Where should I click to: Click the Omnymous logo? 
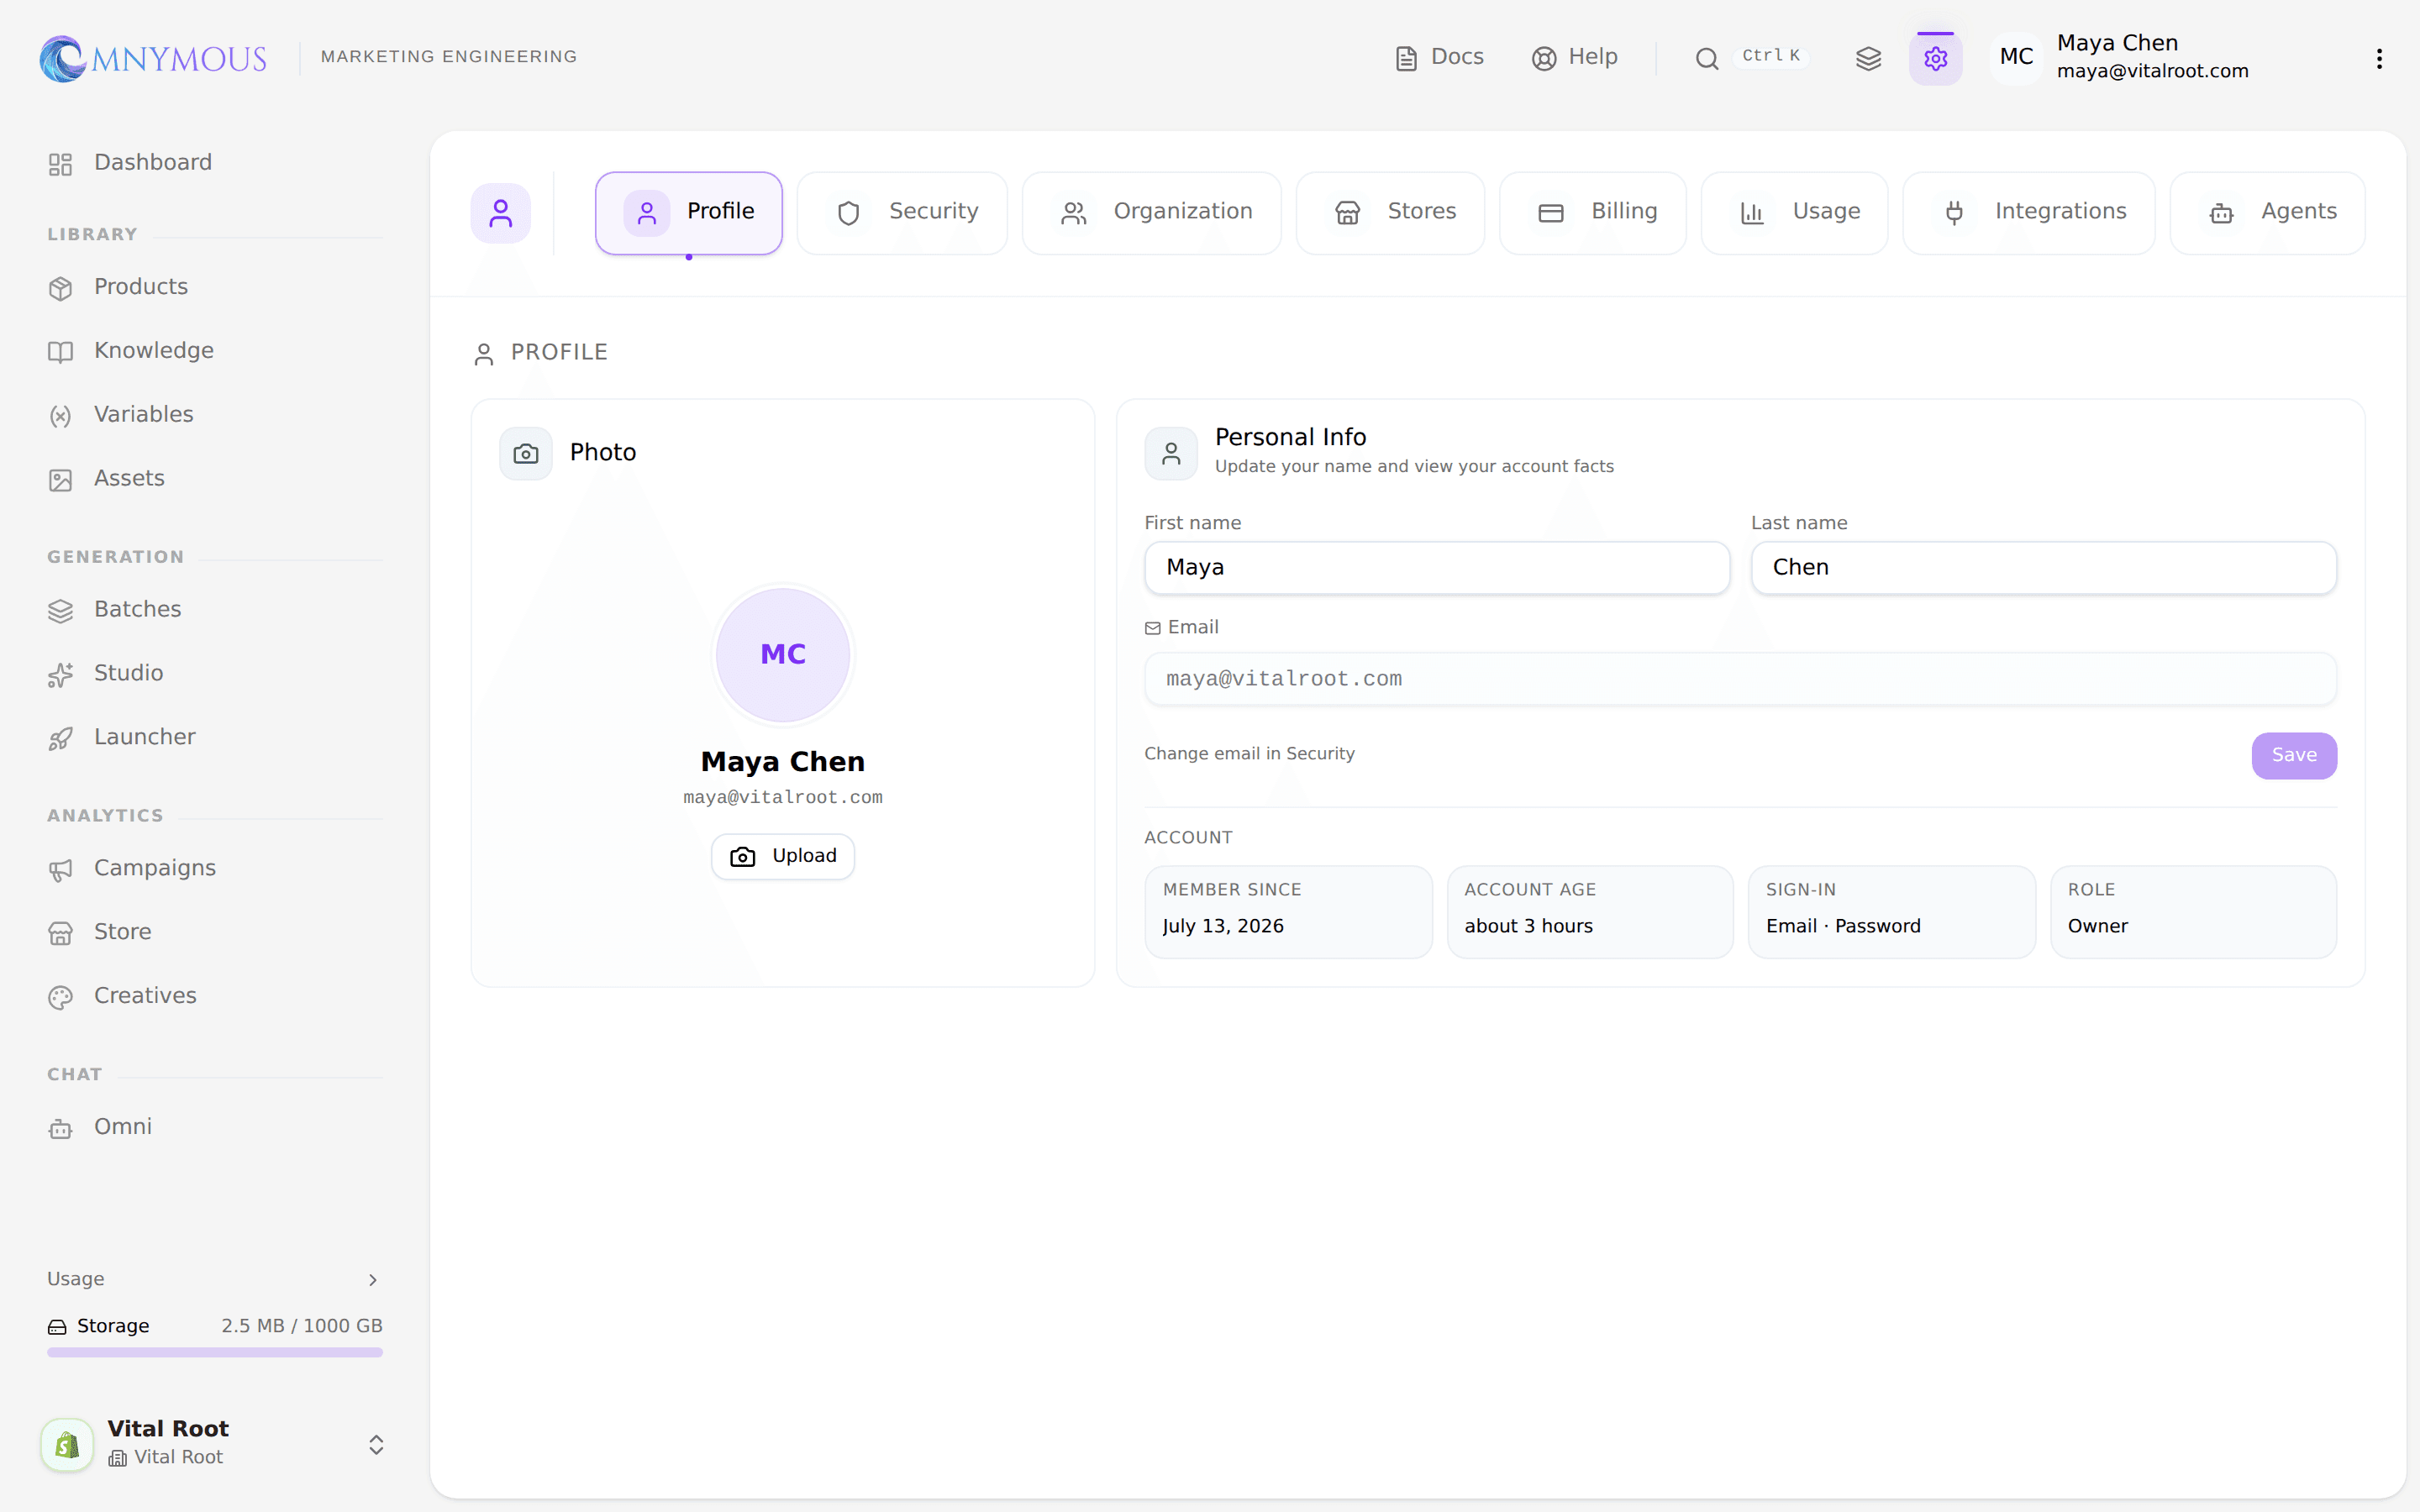point(153,58)
